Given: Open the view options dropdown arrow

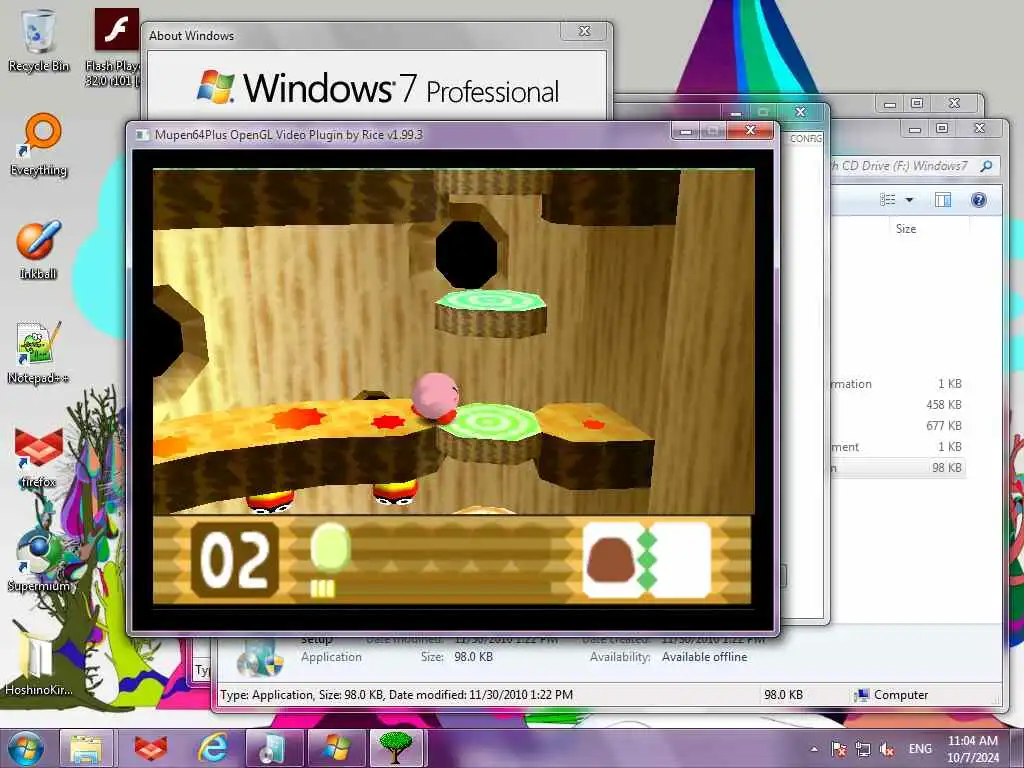Looking at the screenshot, I should coord(909,200).
